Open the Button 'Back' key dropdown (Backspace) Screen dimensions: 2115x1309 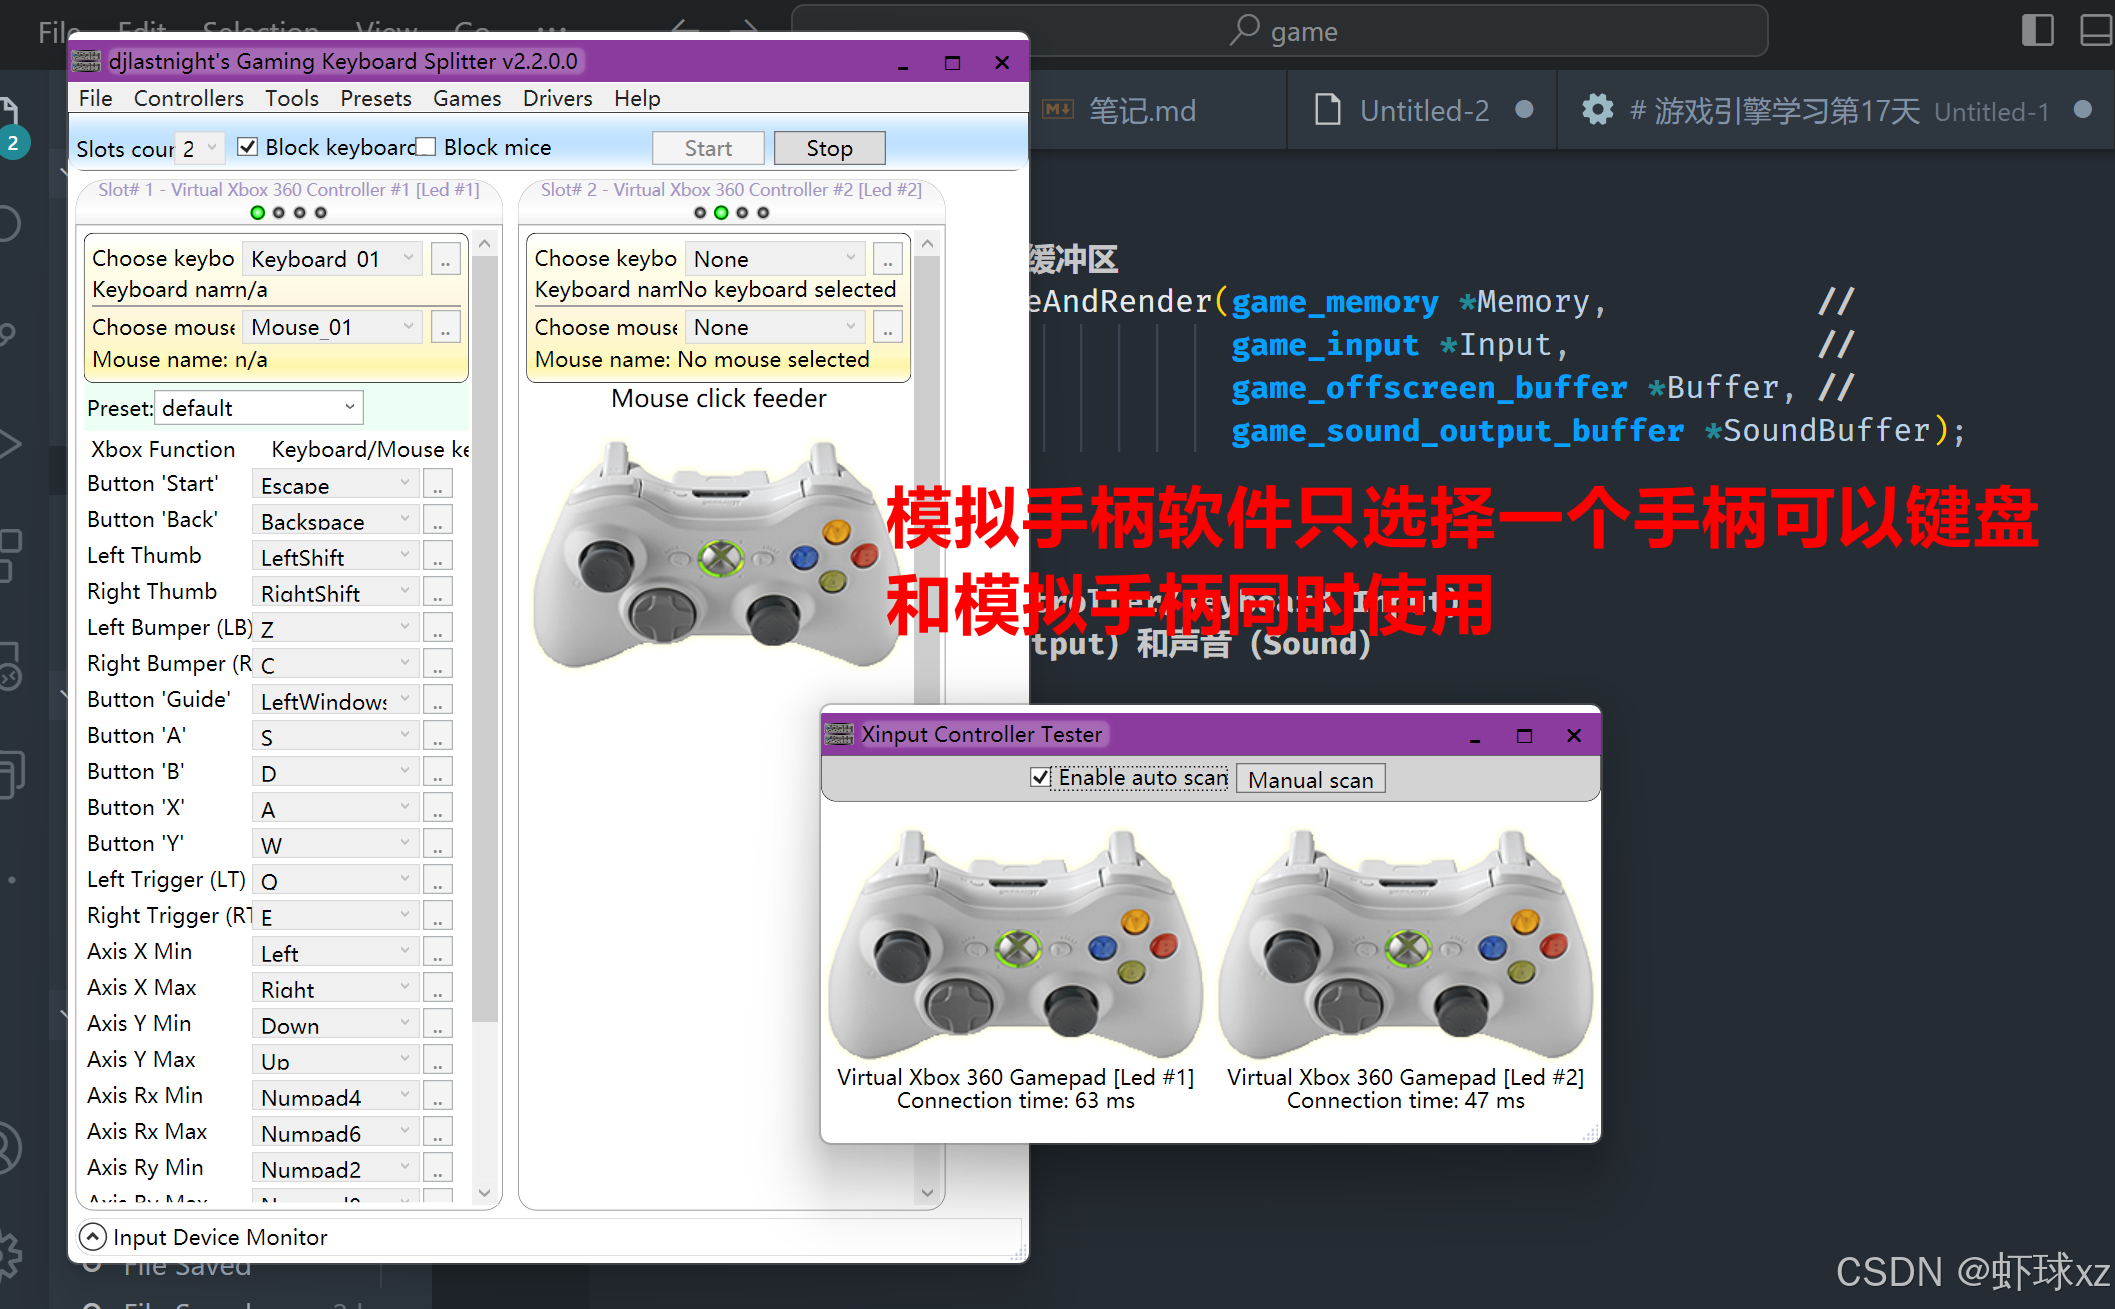tap(335, 521)
